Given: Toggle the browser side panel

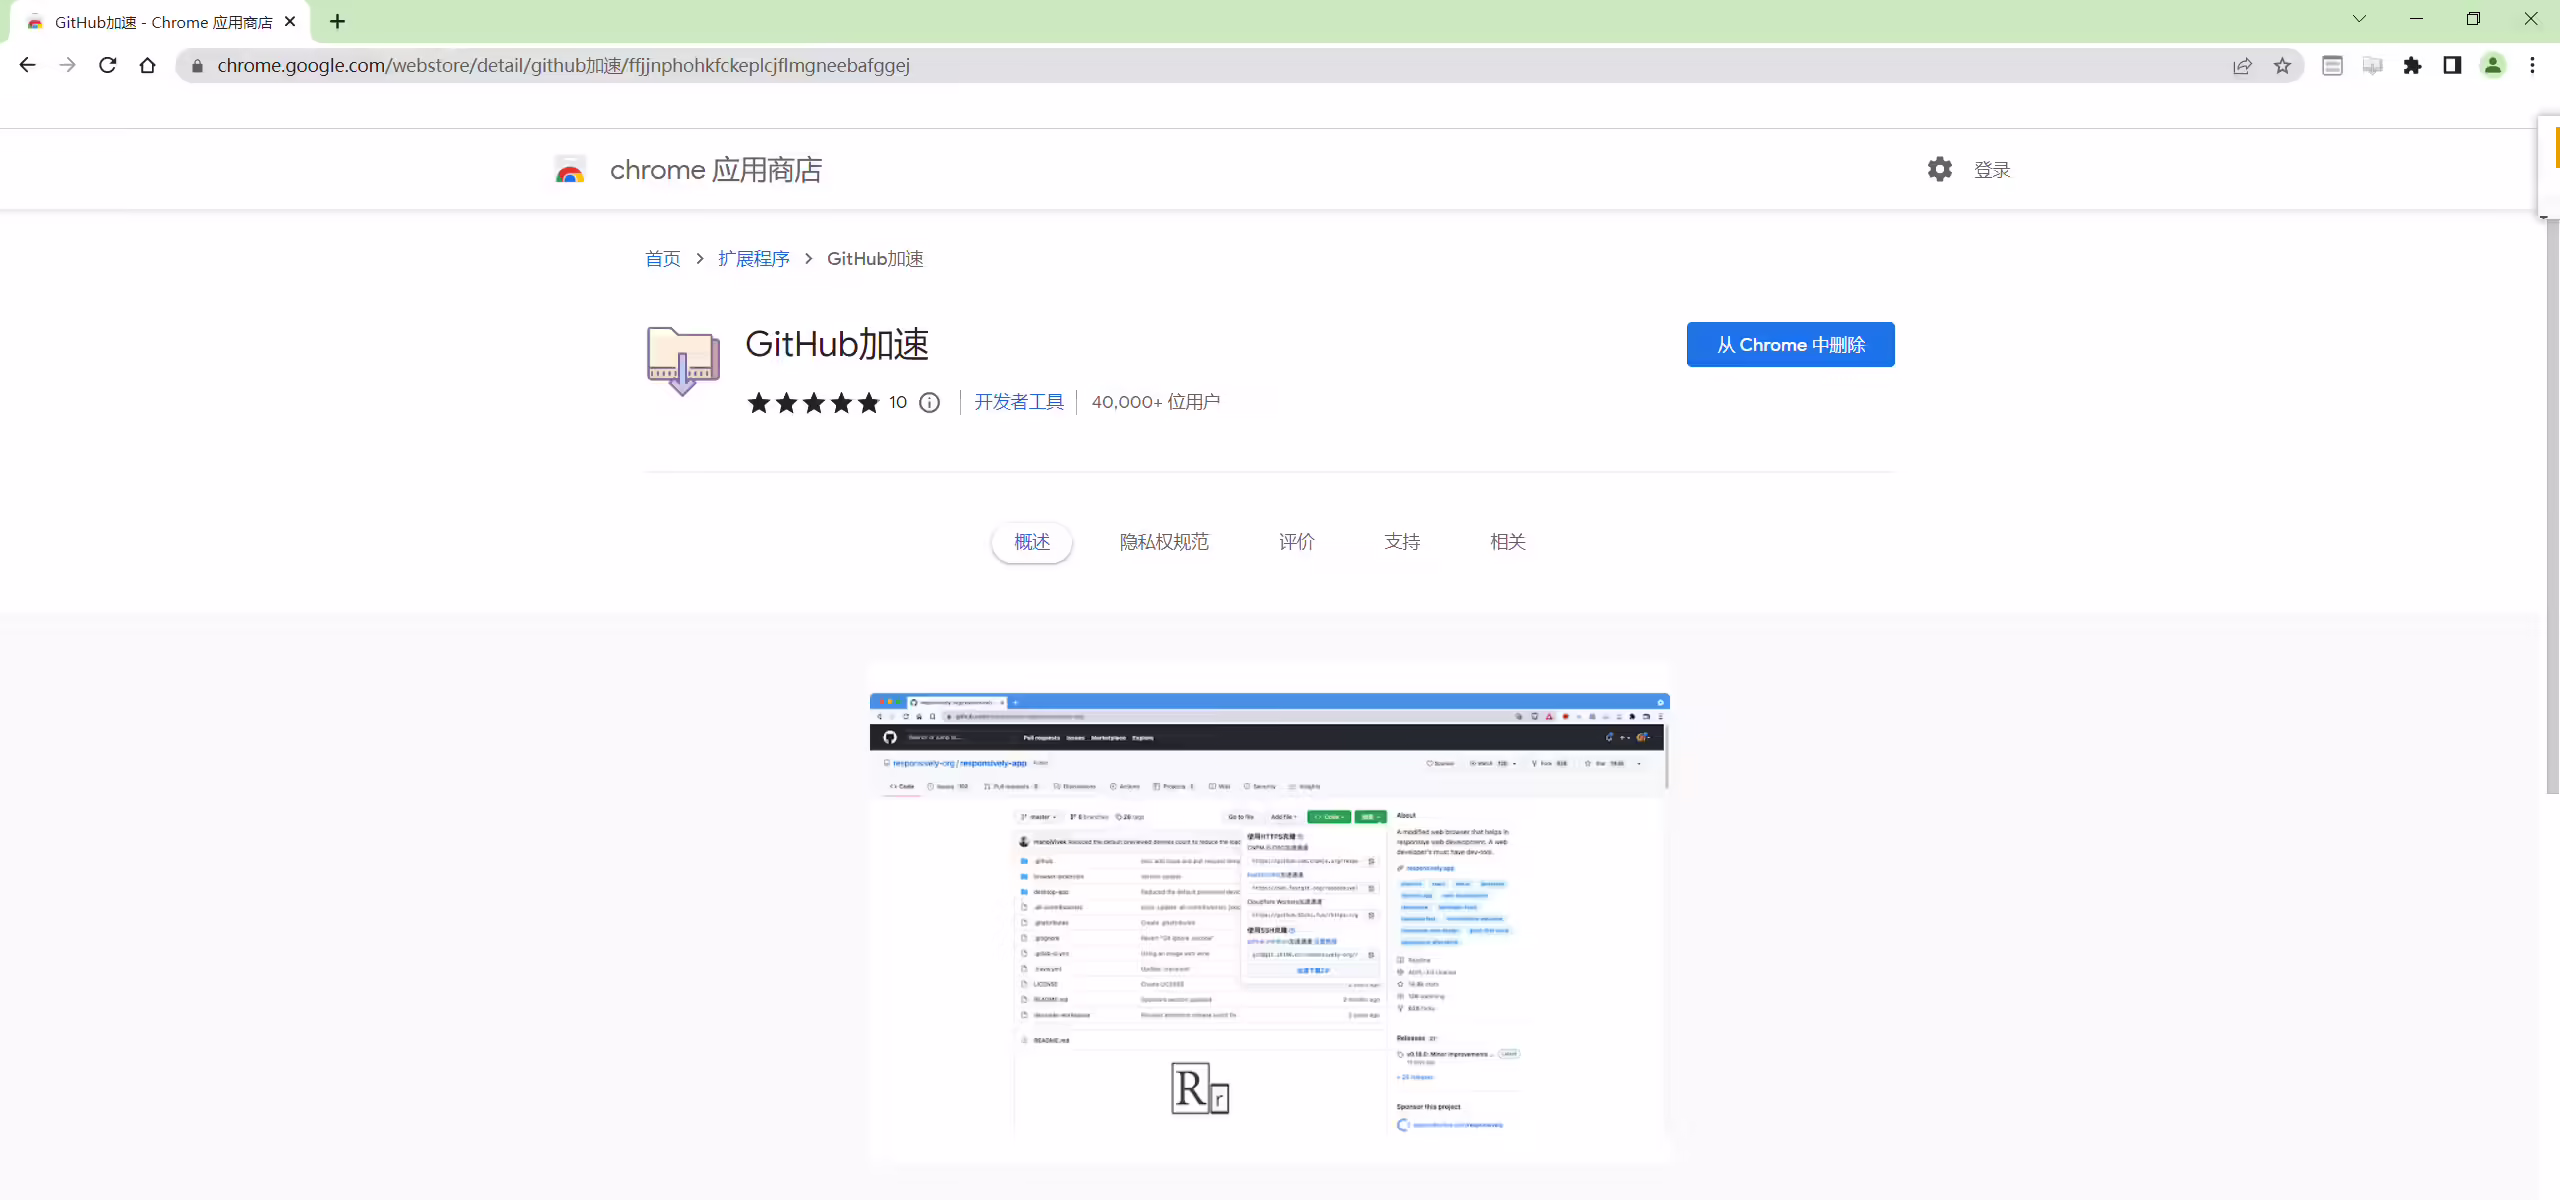Looking at the screenshot, I should click(x=2452, y=65).
